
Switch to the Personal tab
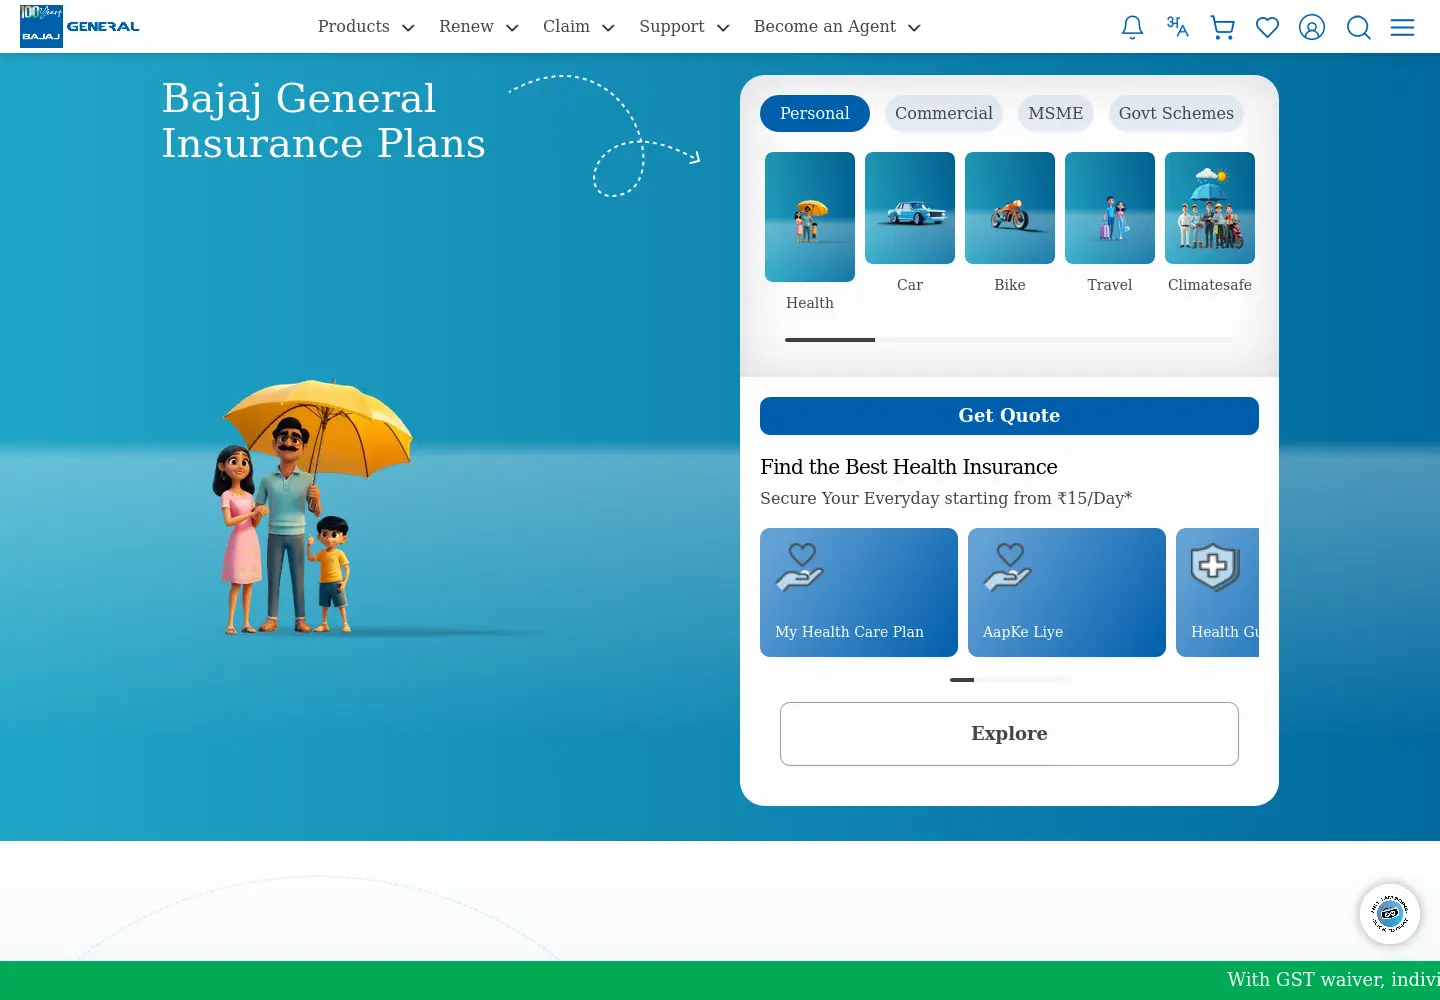tap(815, 113)
